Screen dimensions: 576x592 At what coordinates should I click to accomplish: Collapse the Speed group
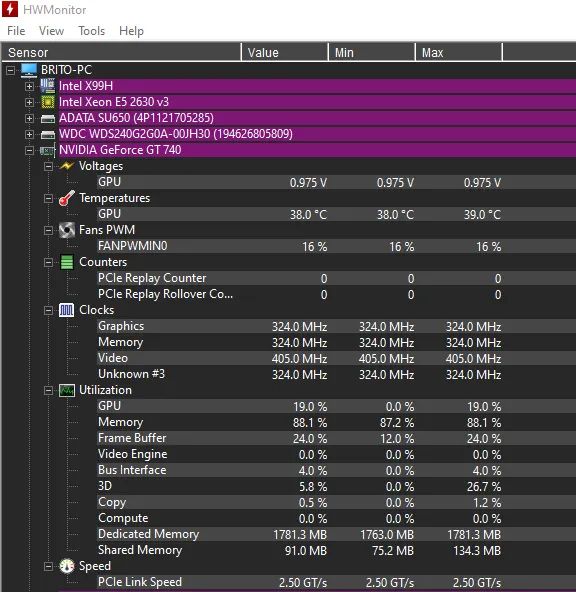pyautogui.click(x=48, y=566)
